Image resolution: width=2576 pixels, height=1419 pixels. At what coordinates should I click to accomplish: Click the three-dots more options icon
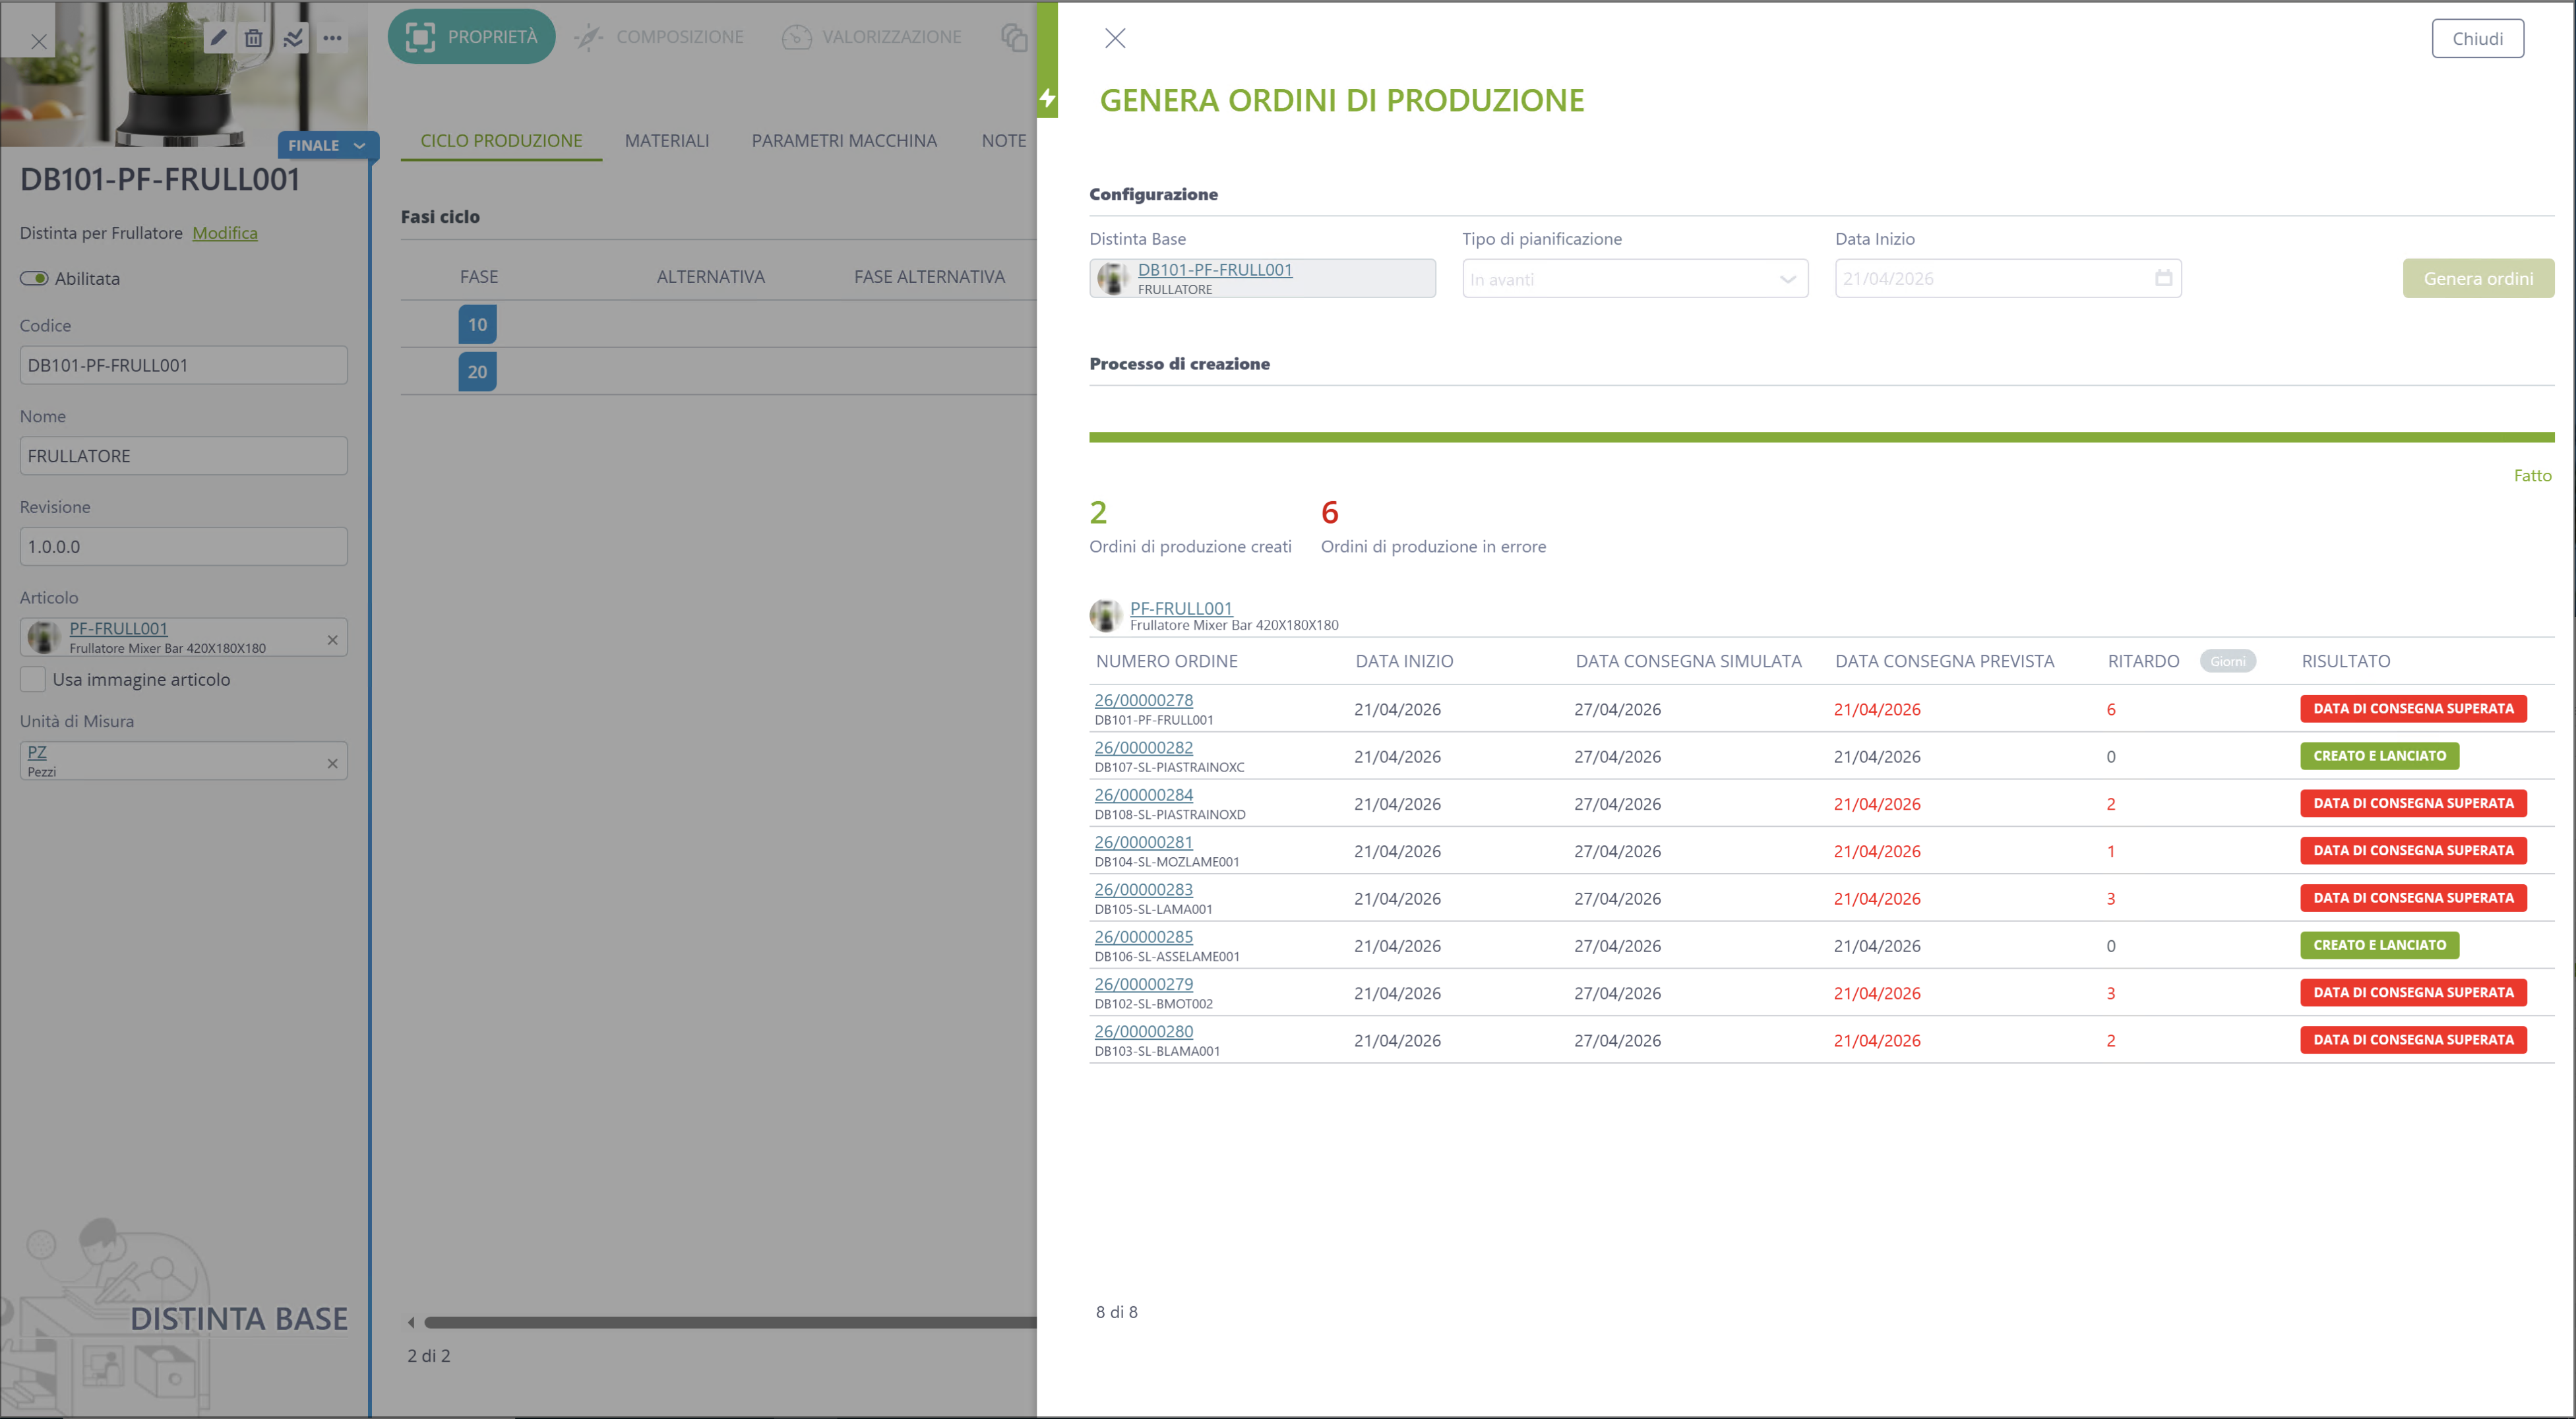tap(332, 38)
